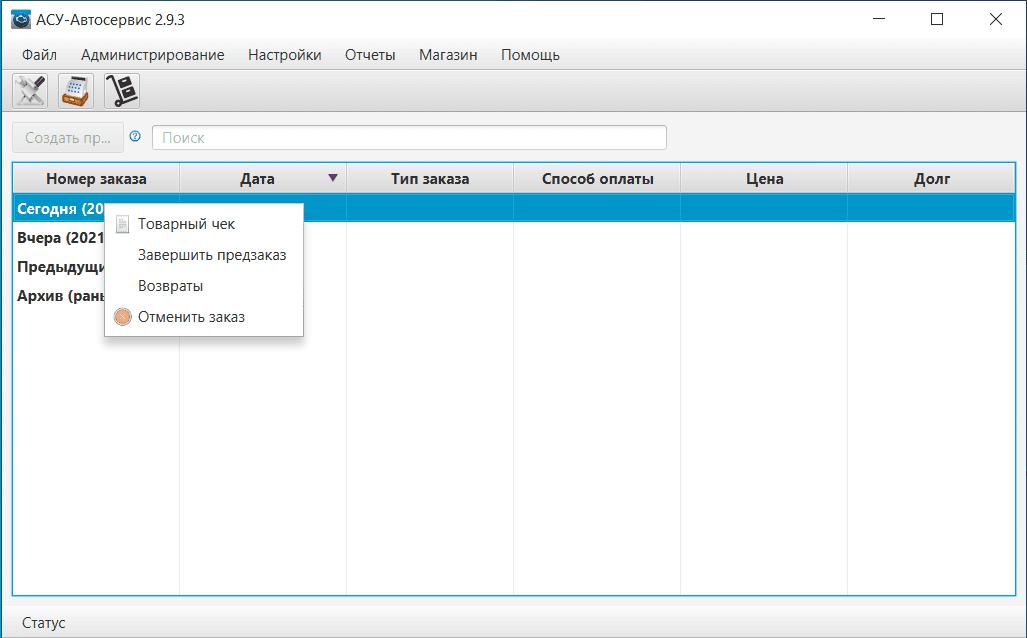
Task: Choose Возвраты in context menu
Action: (204, 286)
